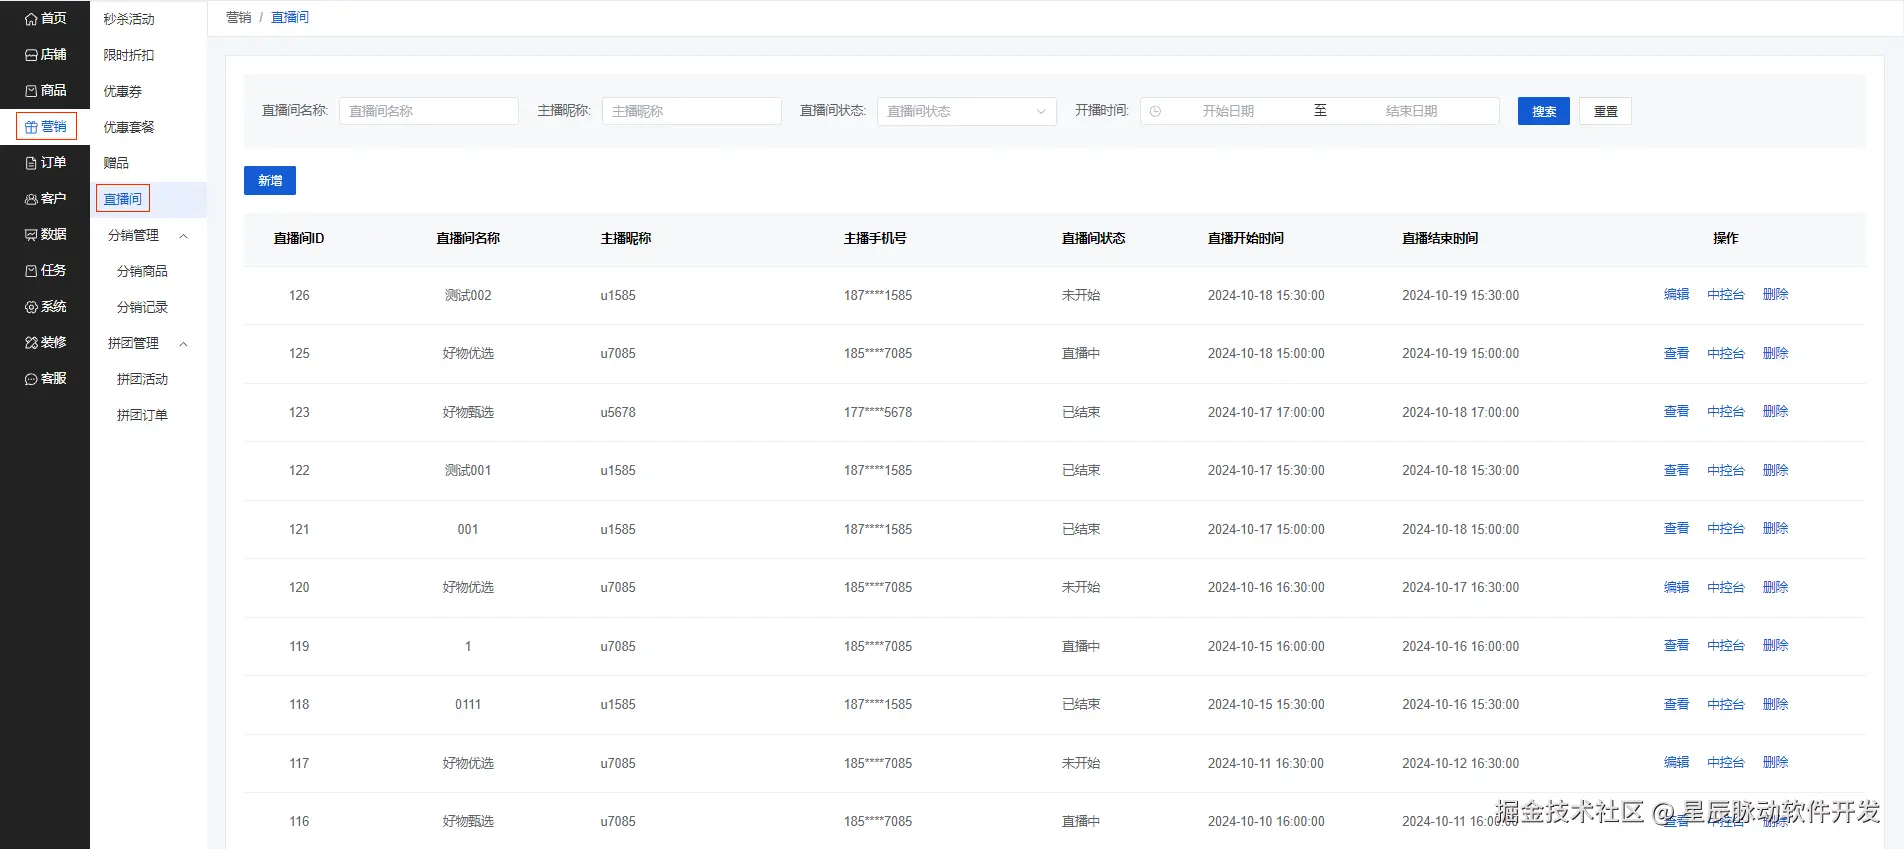
Task: Open the 直播间状态 status dropdown
Action: [x=967, y=111]
